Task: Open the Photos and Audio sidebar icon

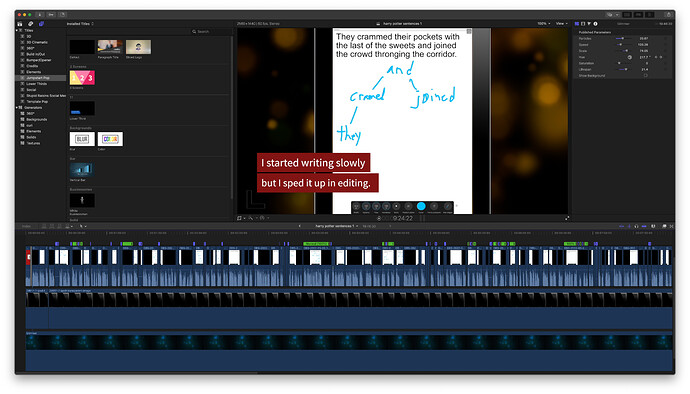Action: (30, 24)
